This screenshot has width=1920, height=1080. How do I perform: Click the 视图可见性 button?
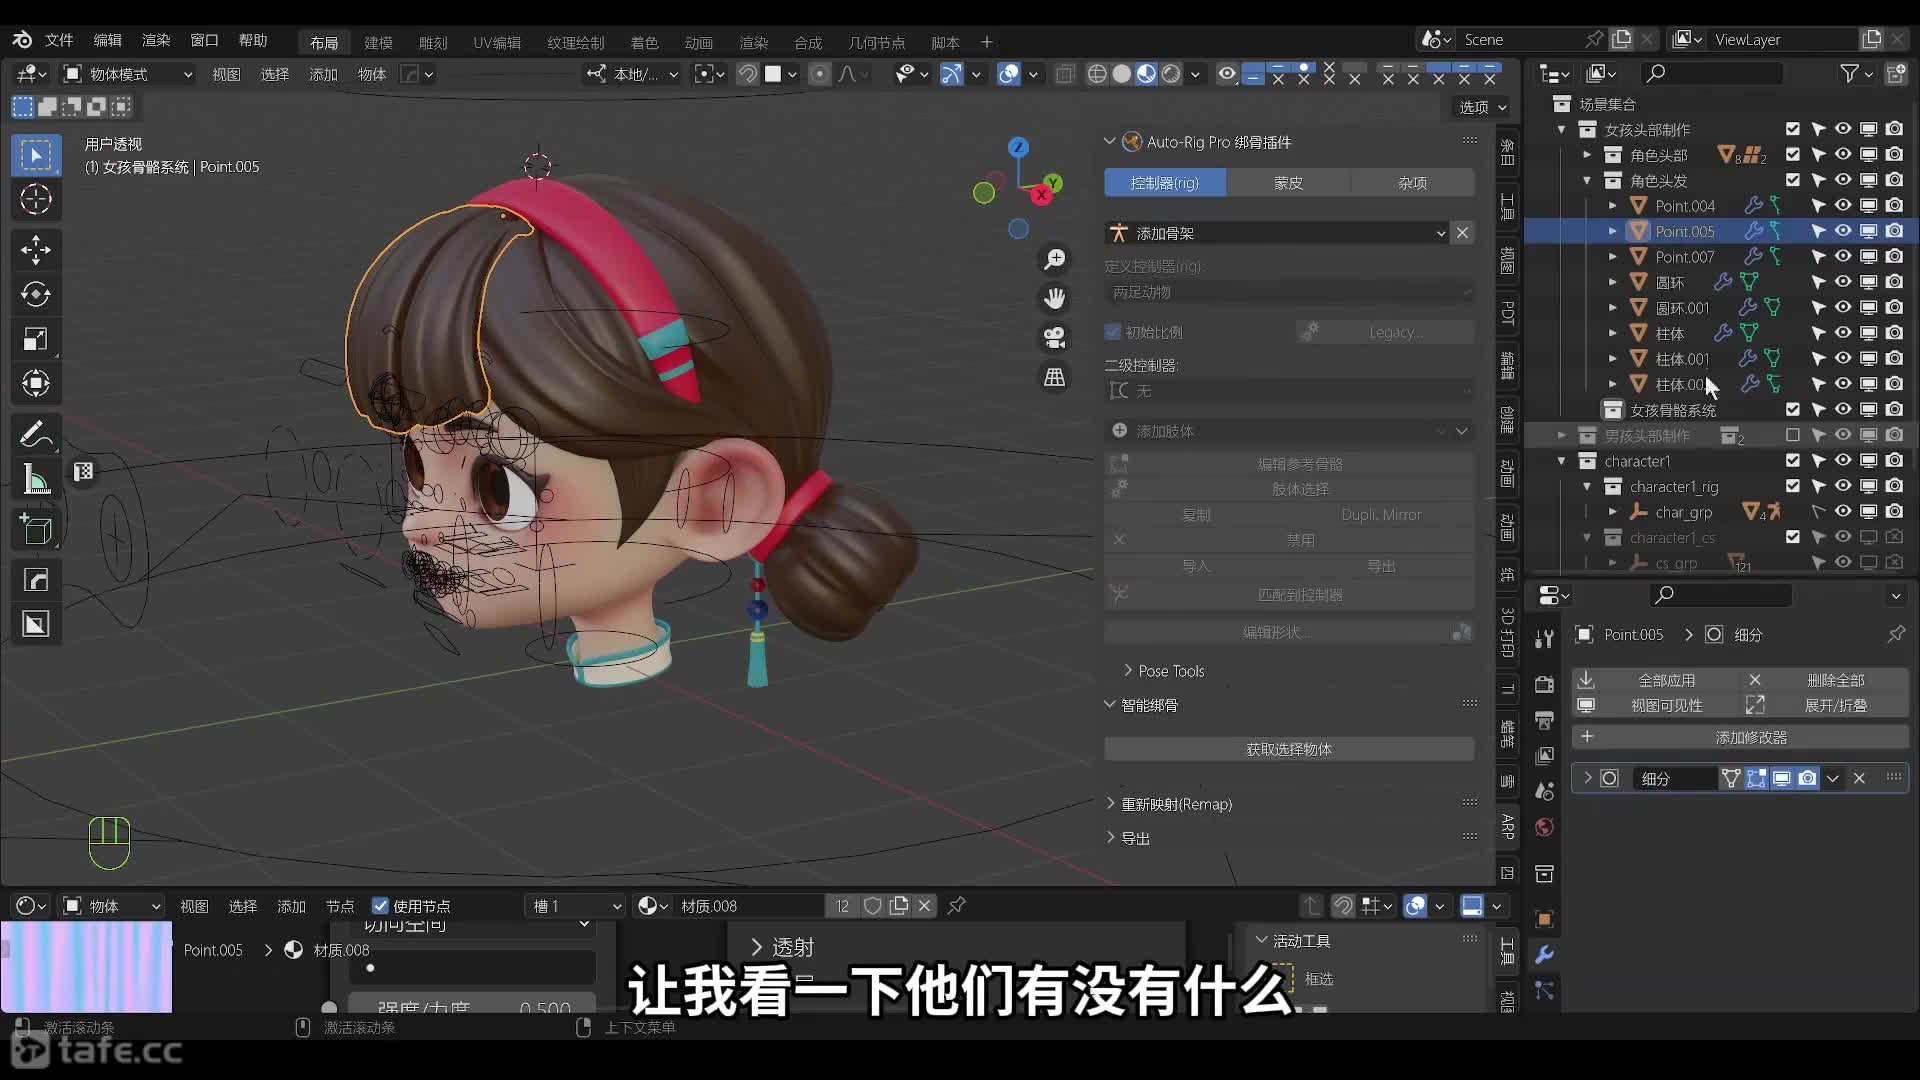click(1655, 705)
